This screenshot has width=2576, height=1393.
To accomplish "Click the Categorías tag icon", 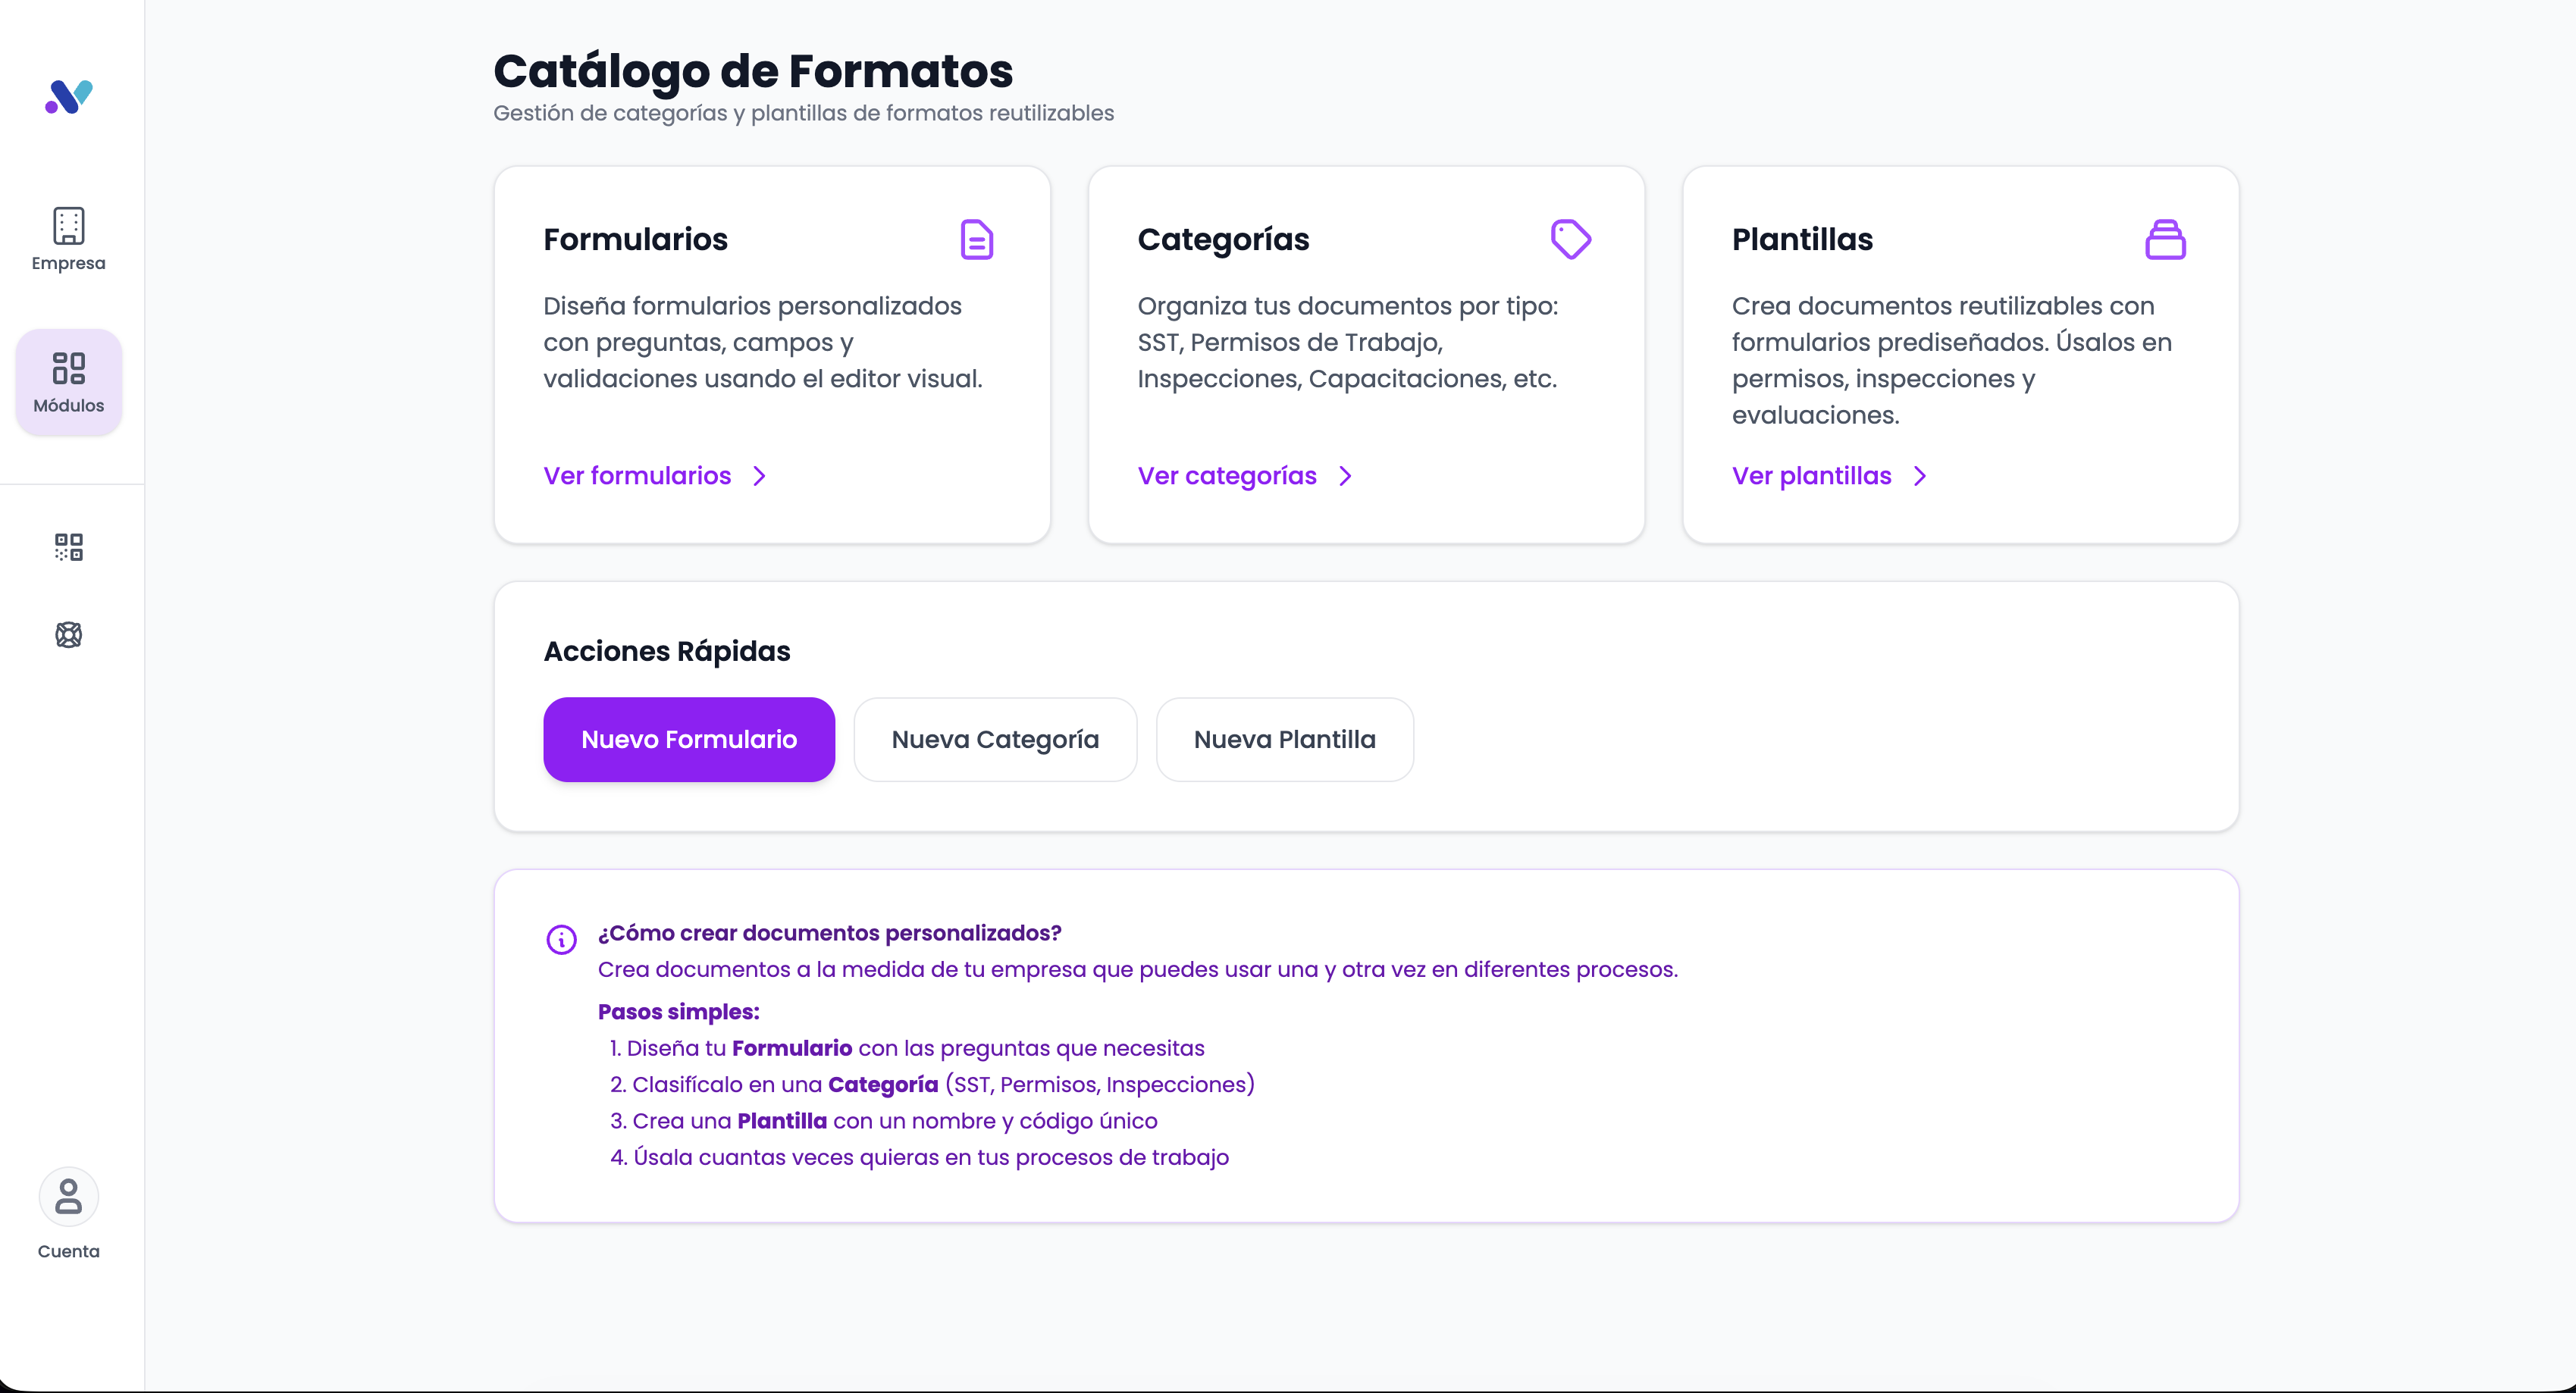I will coord(1570,240).
